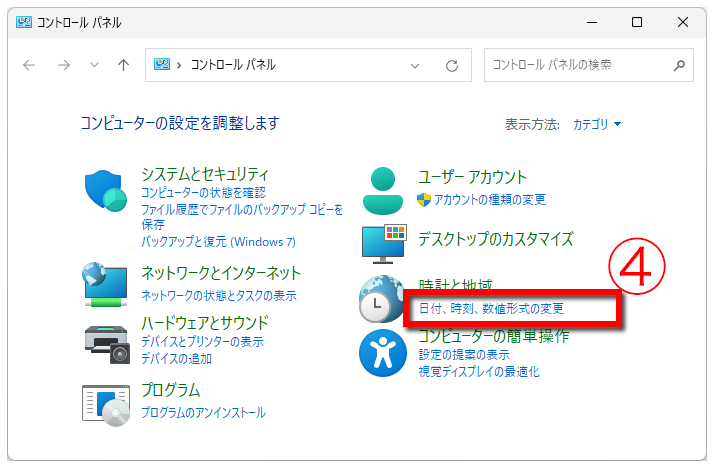The image size is (716, 470).
Task: Click the Refresh button in address bar
Action: (x=452, y=65)
